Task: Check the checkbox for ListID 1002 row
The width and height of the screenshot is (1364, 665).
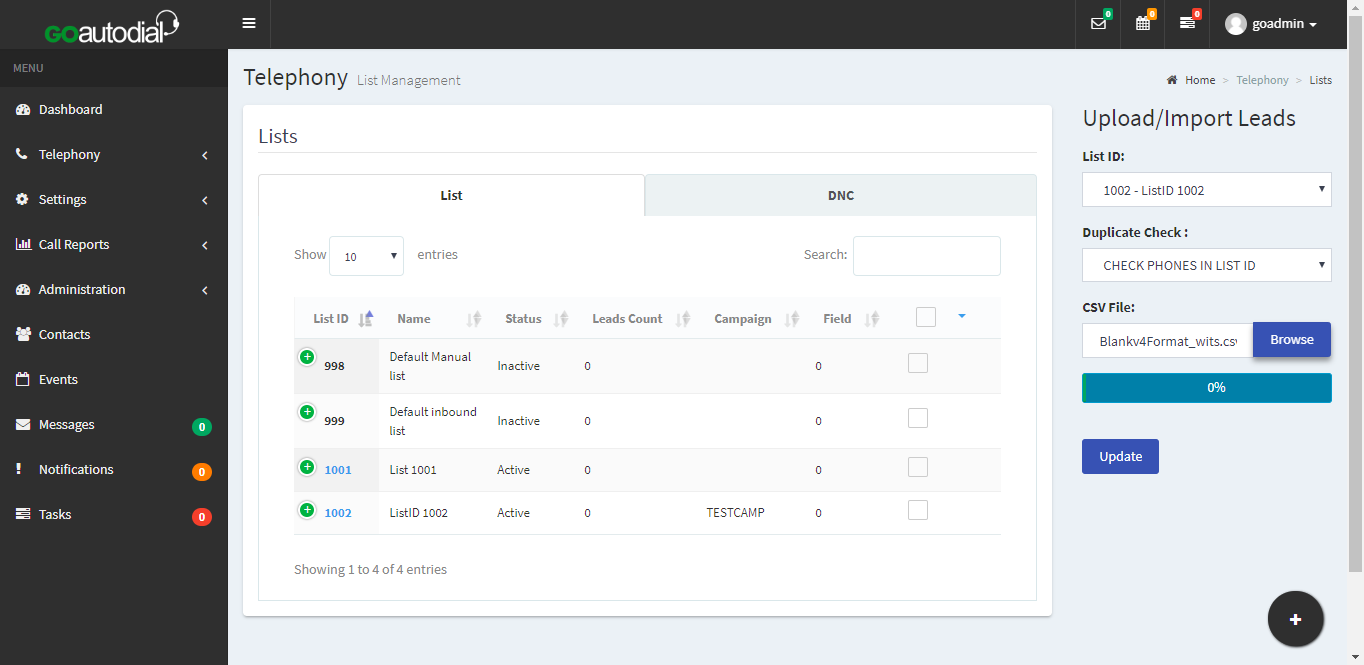Action: pyautogui.click(x=918, y=510)
